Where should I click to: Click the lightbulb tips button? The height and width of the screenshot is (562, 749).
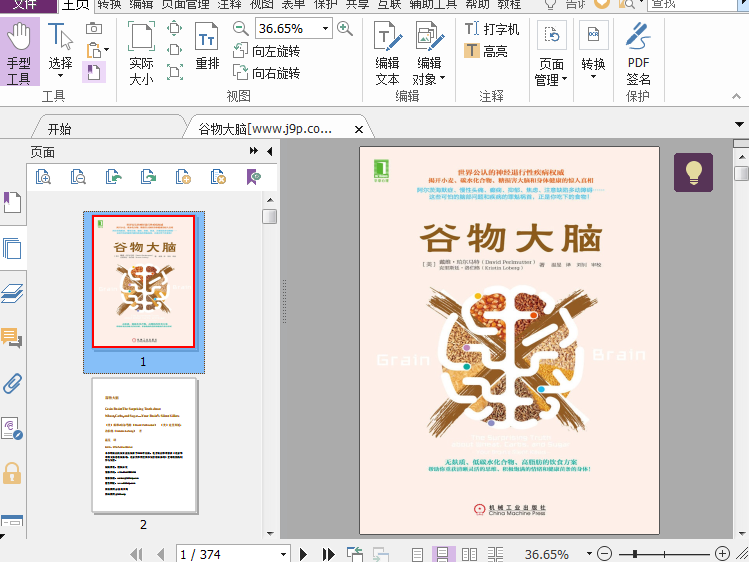pos(693,172)
